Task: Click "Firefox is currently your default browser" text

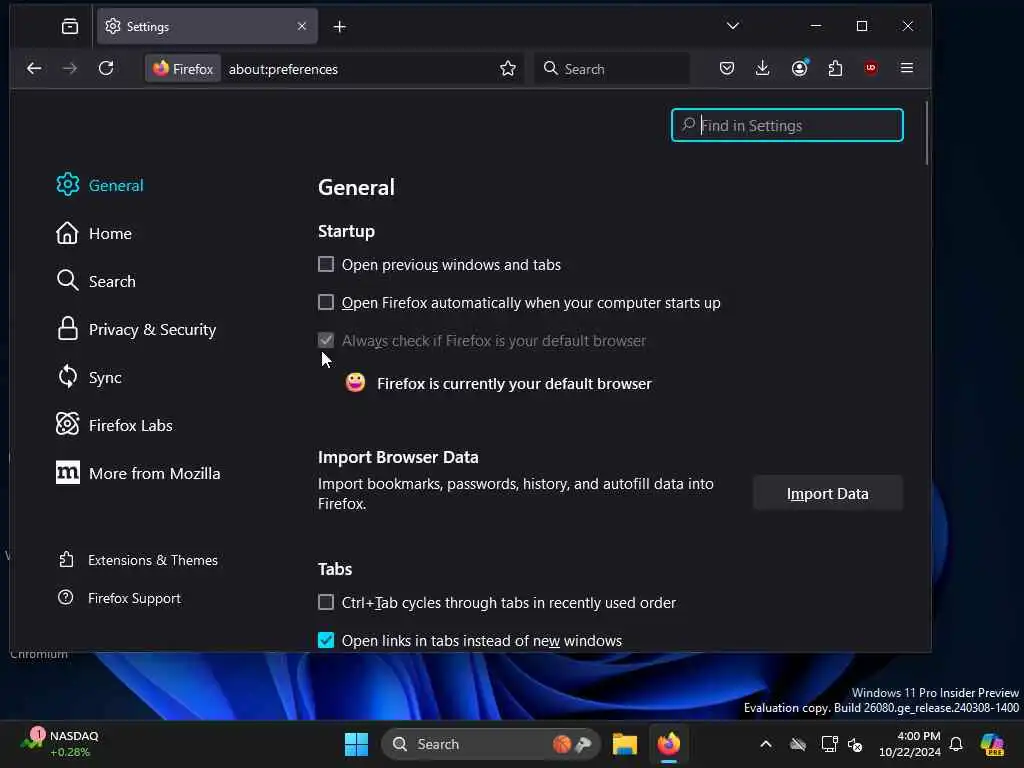Action: [514, 383]
